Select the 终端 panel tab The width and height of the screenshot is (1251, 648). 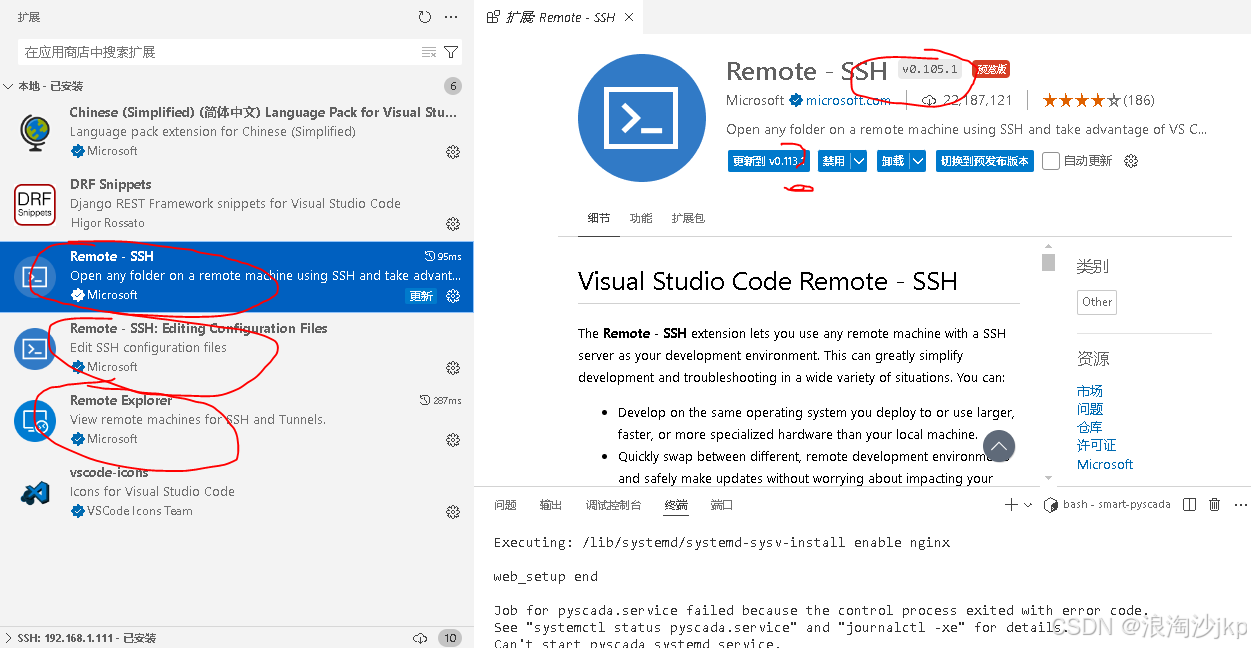coord(676,505)
